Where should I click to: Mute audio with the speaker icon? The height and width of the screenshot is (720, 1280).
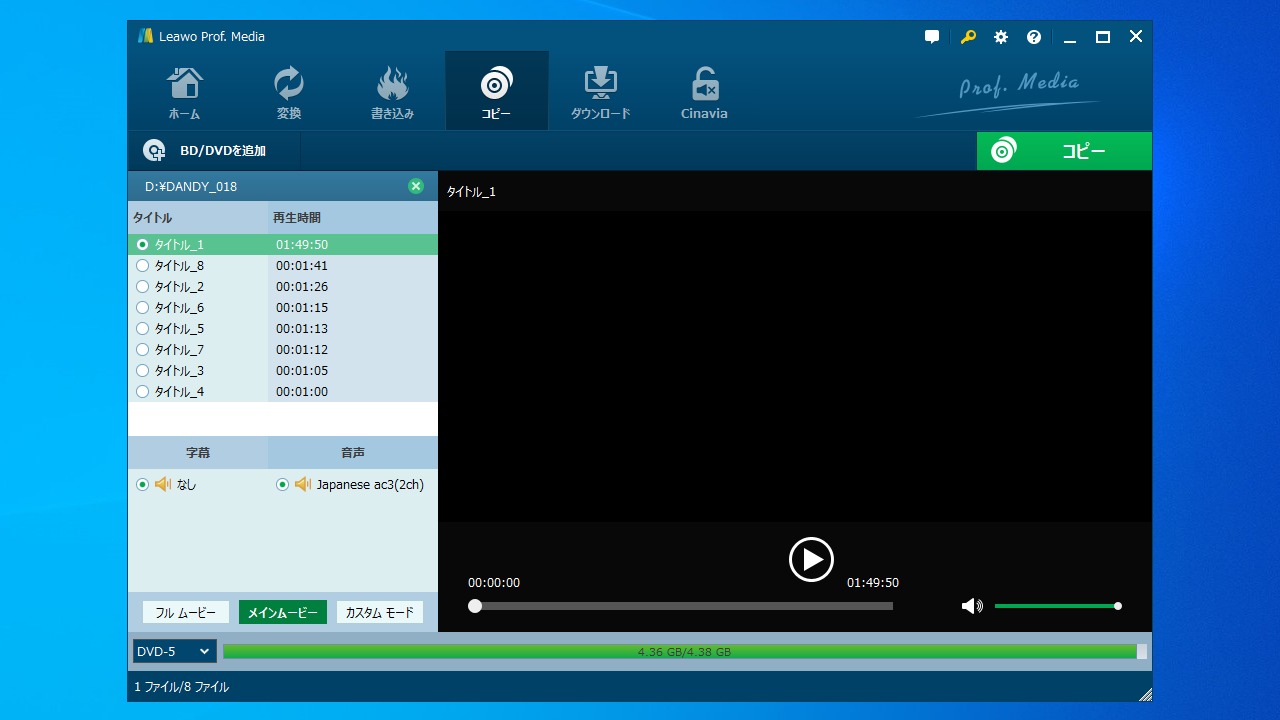(971, 606)
